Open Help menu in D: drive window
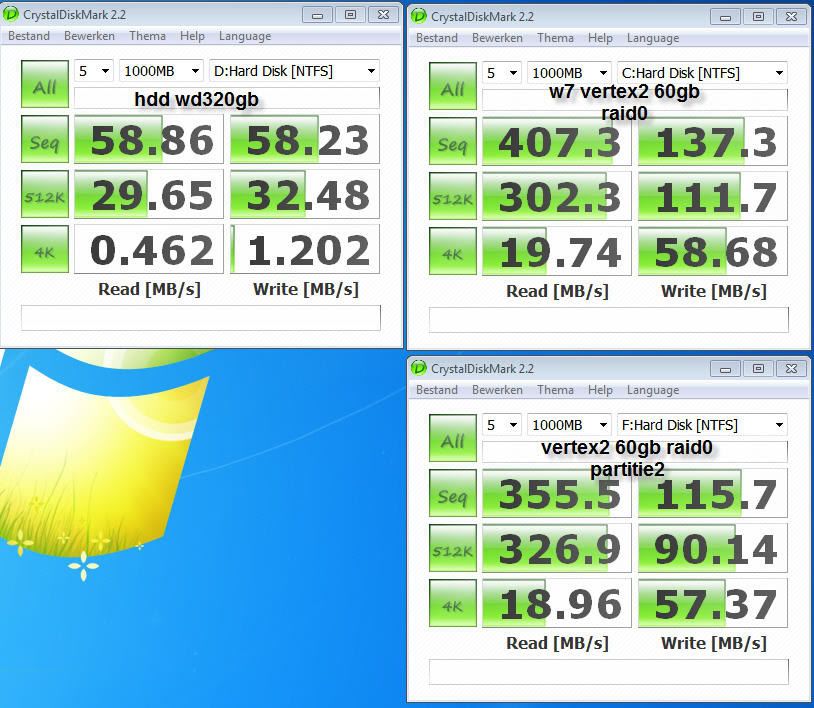This screenshot has width=814, height=708. coord(192,36)
